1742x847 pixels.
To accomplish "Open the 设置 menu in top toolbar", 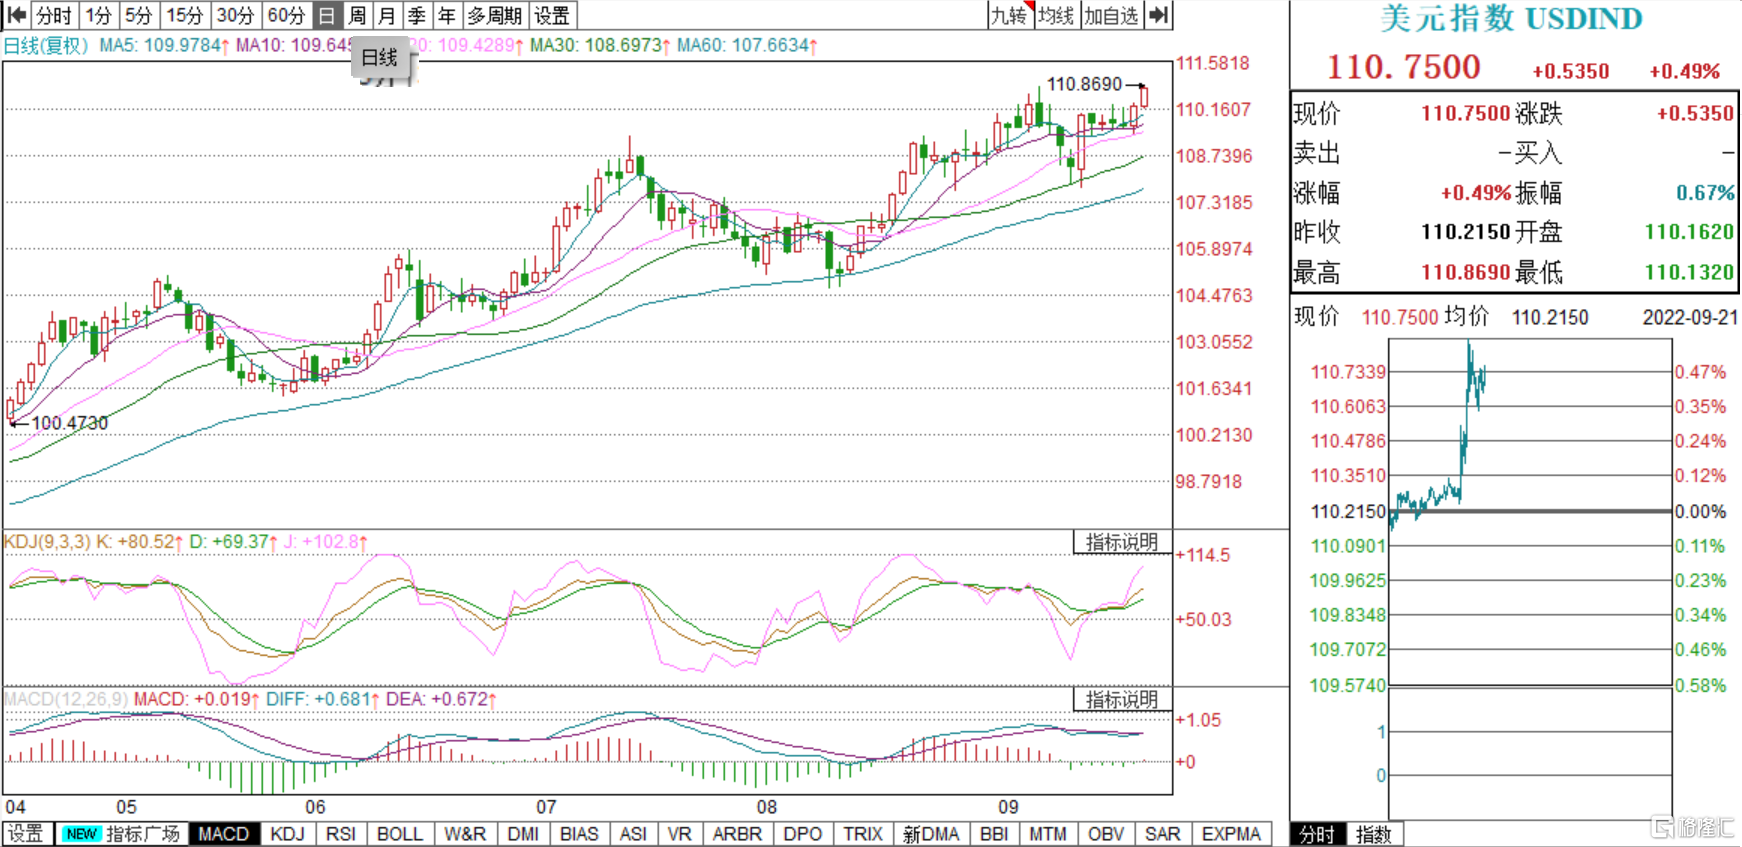I will point(552,15).
